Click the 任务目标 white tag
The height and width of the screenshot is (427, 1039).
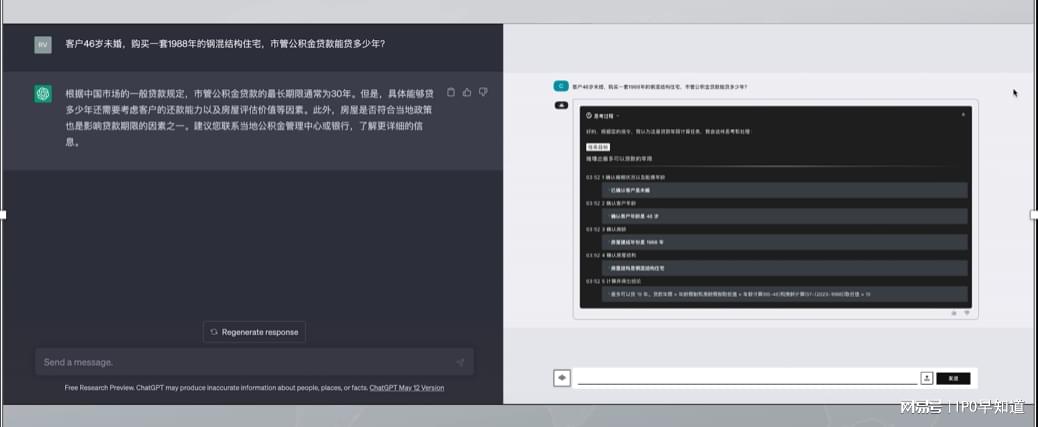click(598, 147)
